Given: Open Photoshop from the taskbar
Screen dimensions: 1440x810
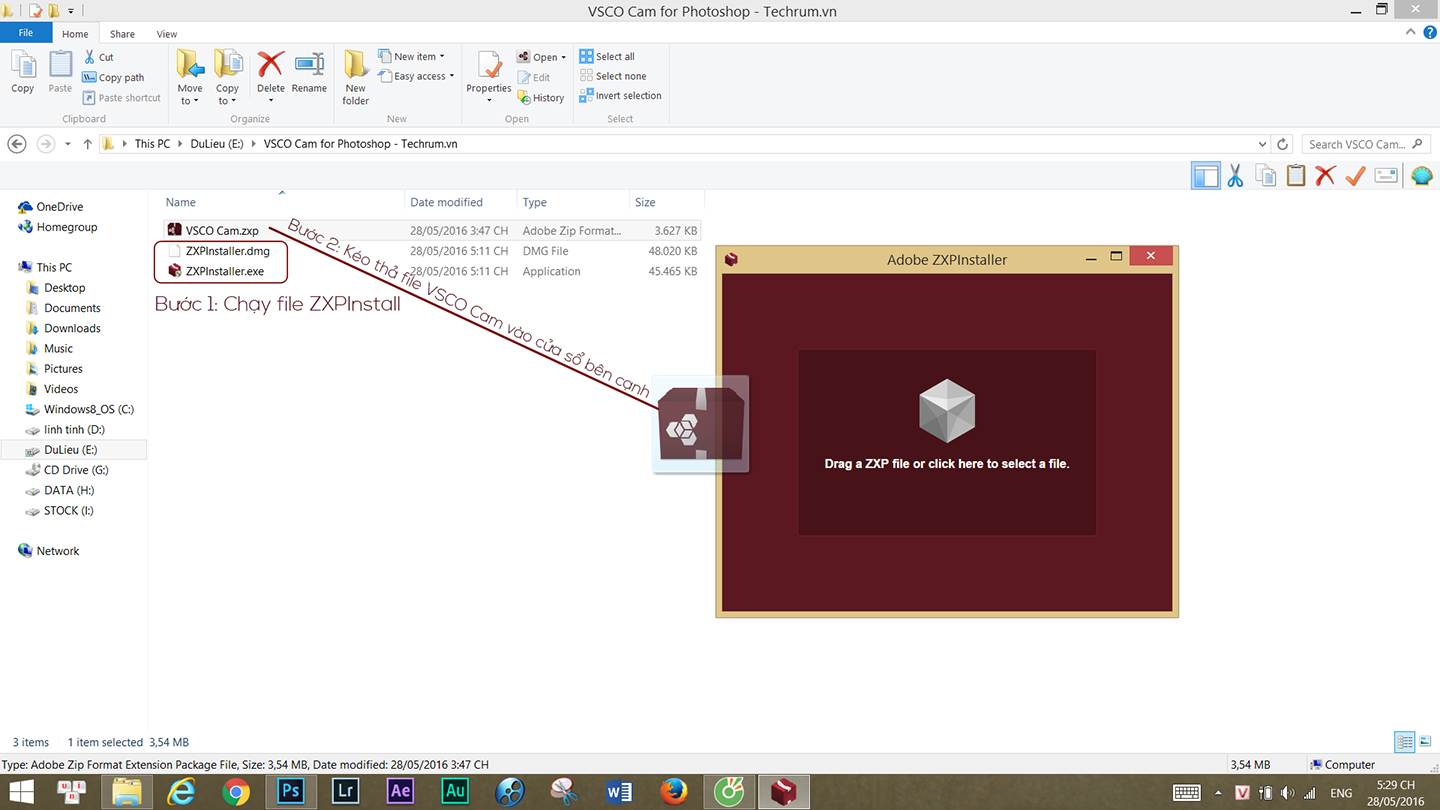Looking at the screenshot, I should tap(290, 792).
